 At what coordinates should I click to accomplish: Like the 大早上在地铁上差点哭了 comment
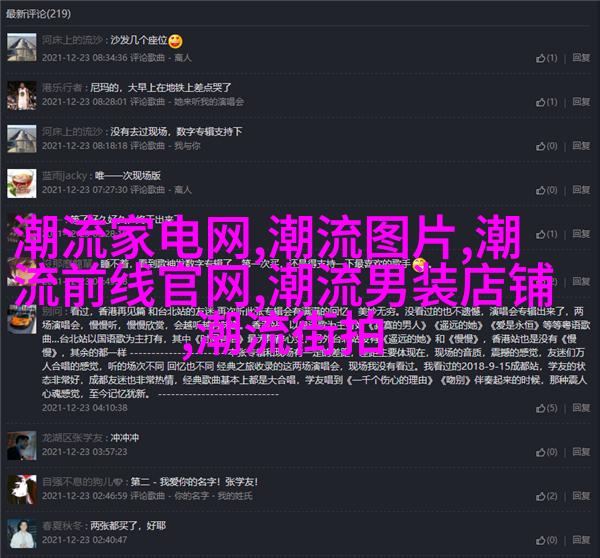coord(546,102)
